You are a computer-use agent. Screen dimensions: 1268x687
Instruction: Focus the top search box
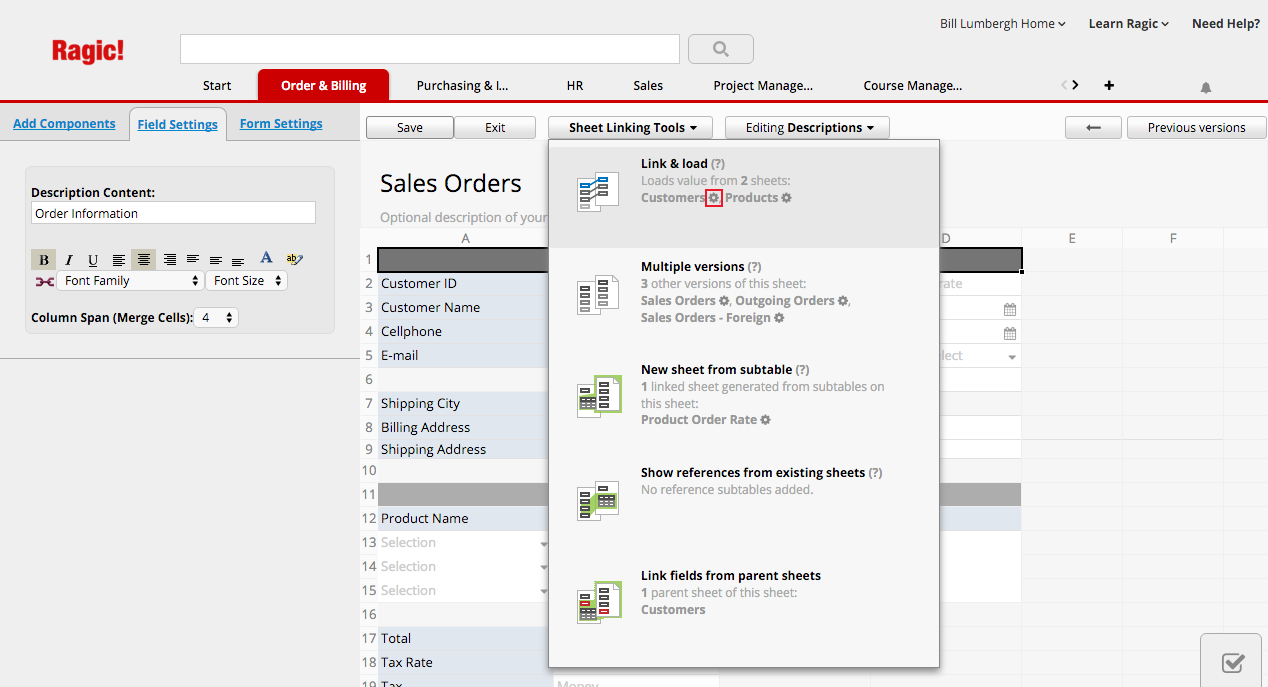point(430,49)
